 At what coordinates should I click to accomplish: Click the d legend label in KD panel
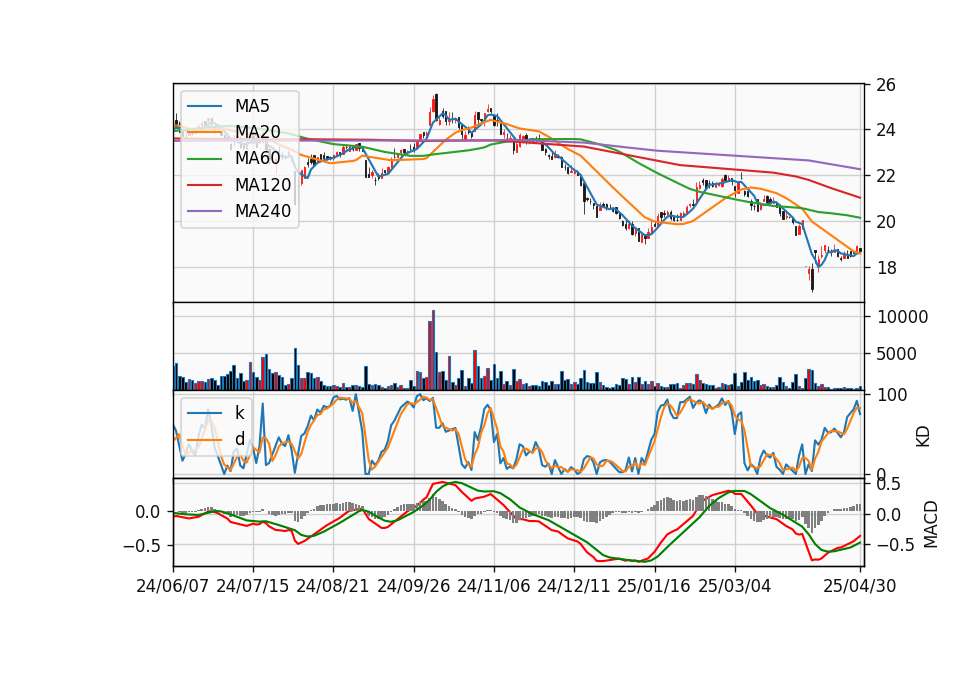[239, 439]
